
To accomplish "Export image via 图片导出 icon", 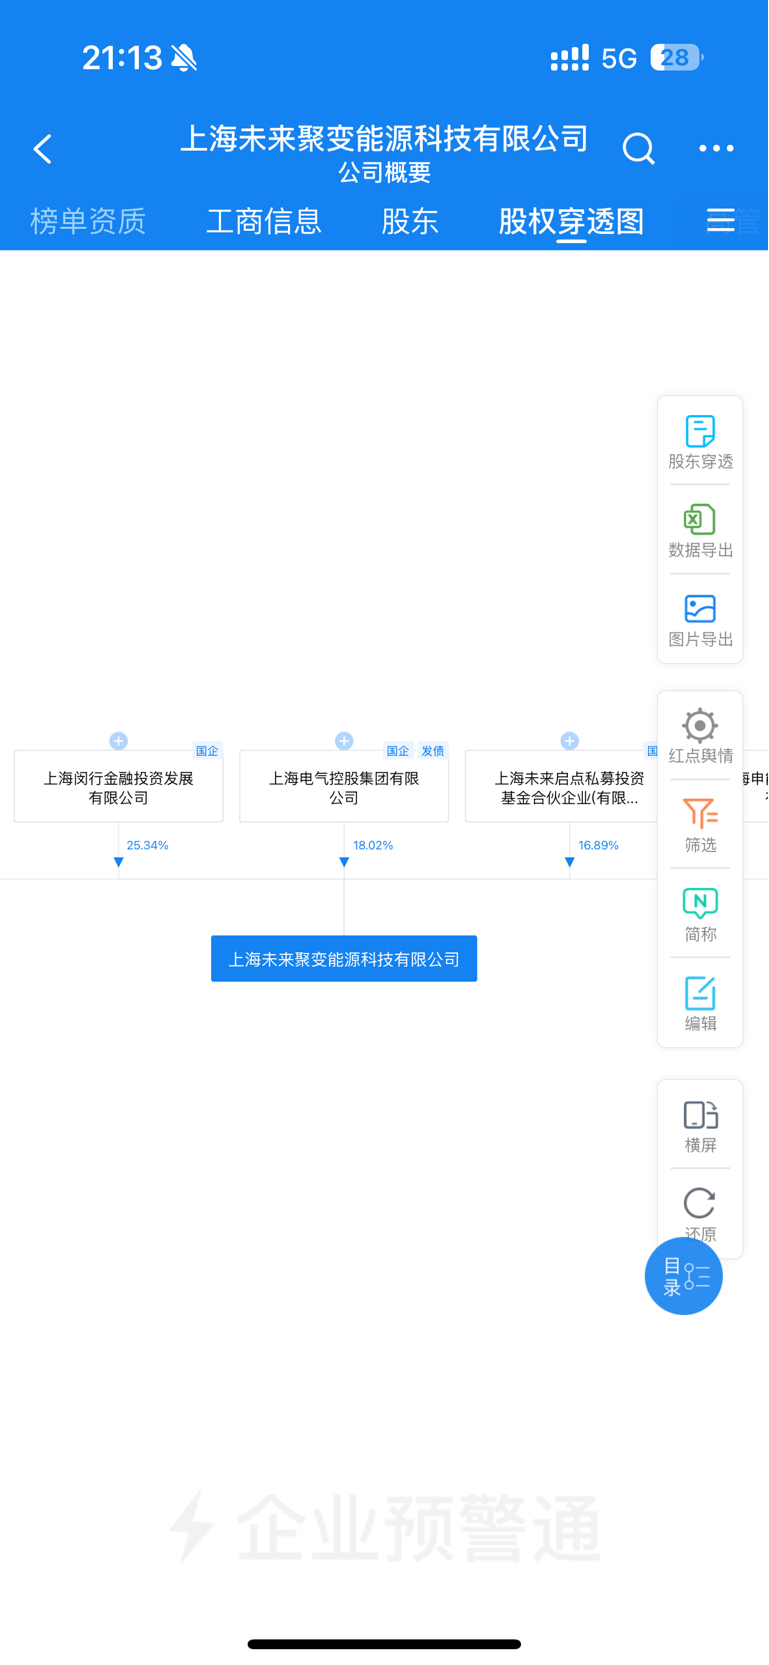I will (700, 620).
